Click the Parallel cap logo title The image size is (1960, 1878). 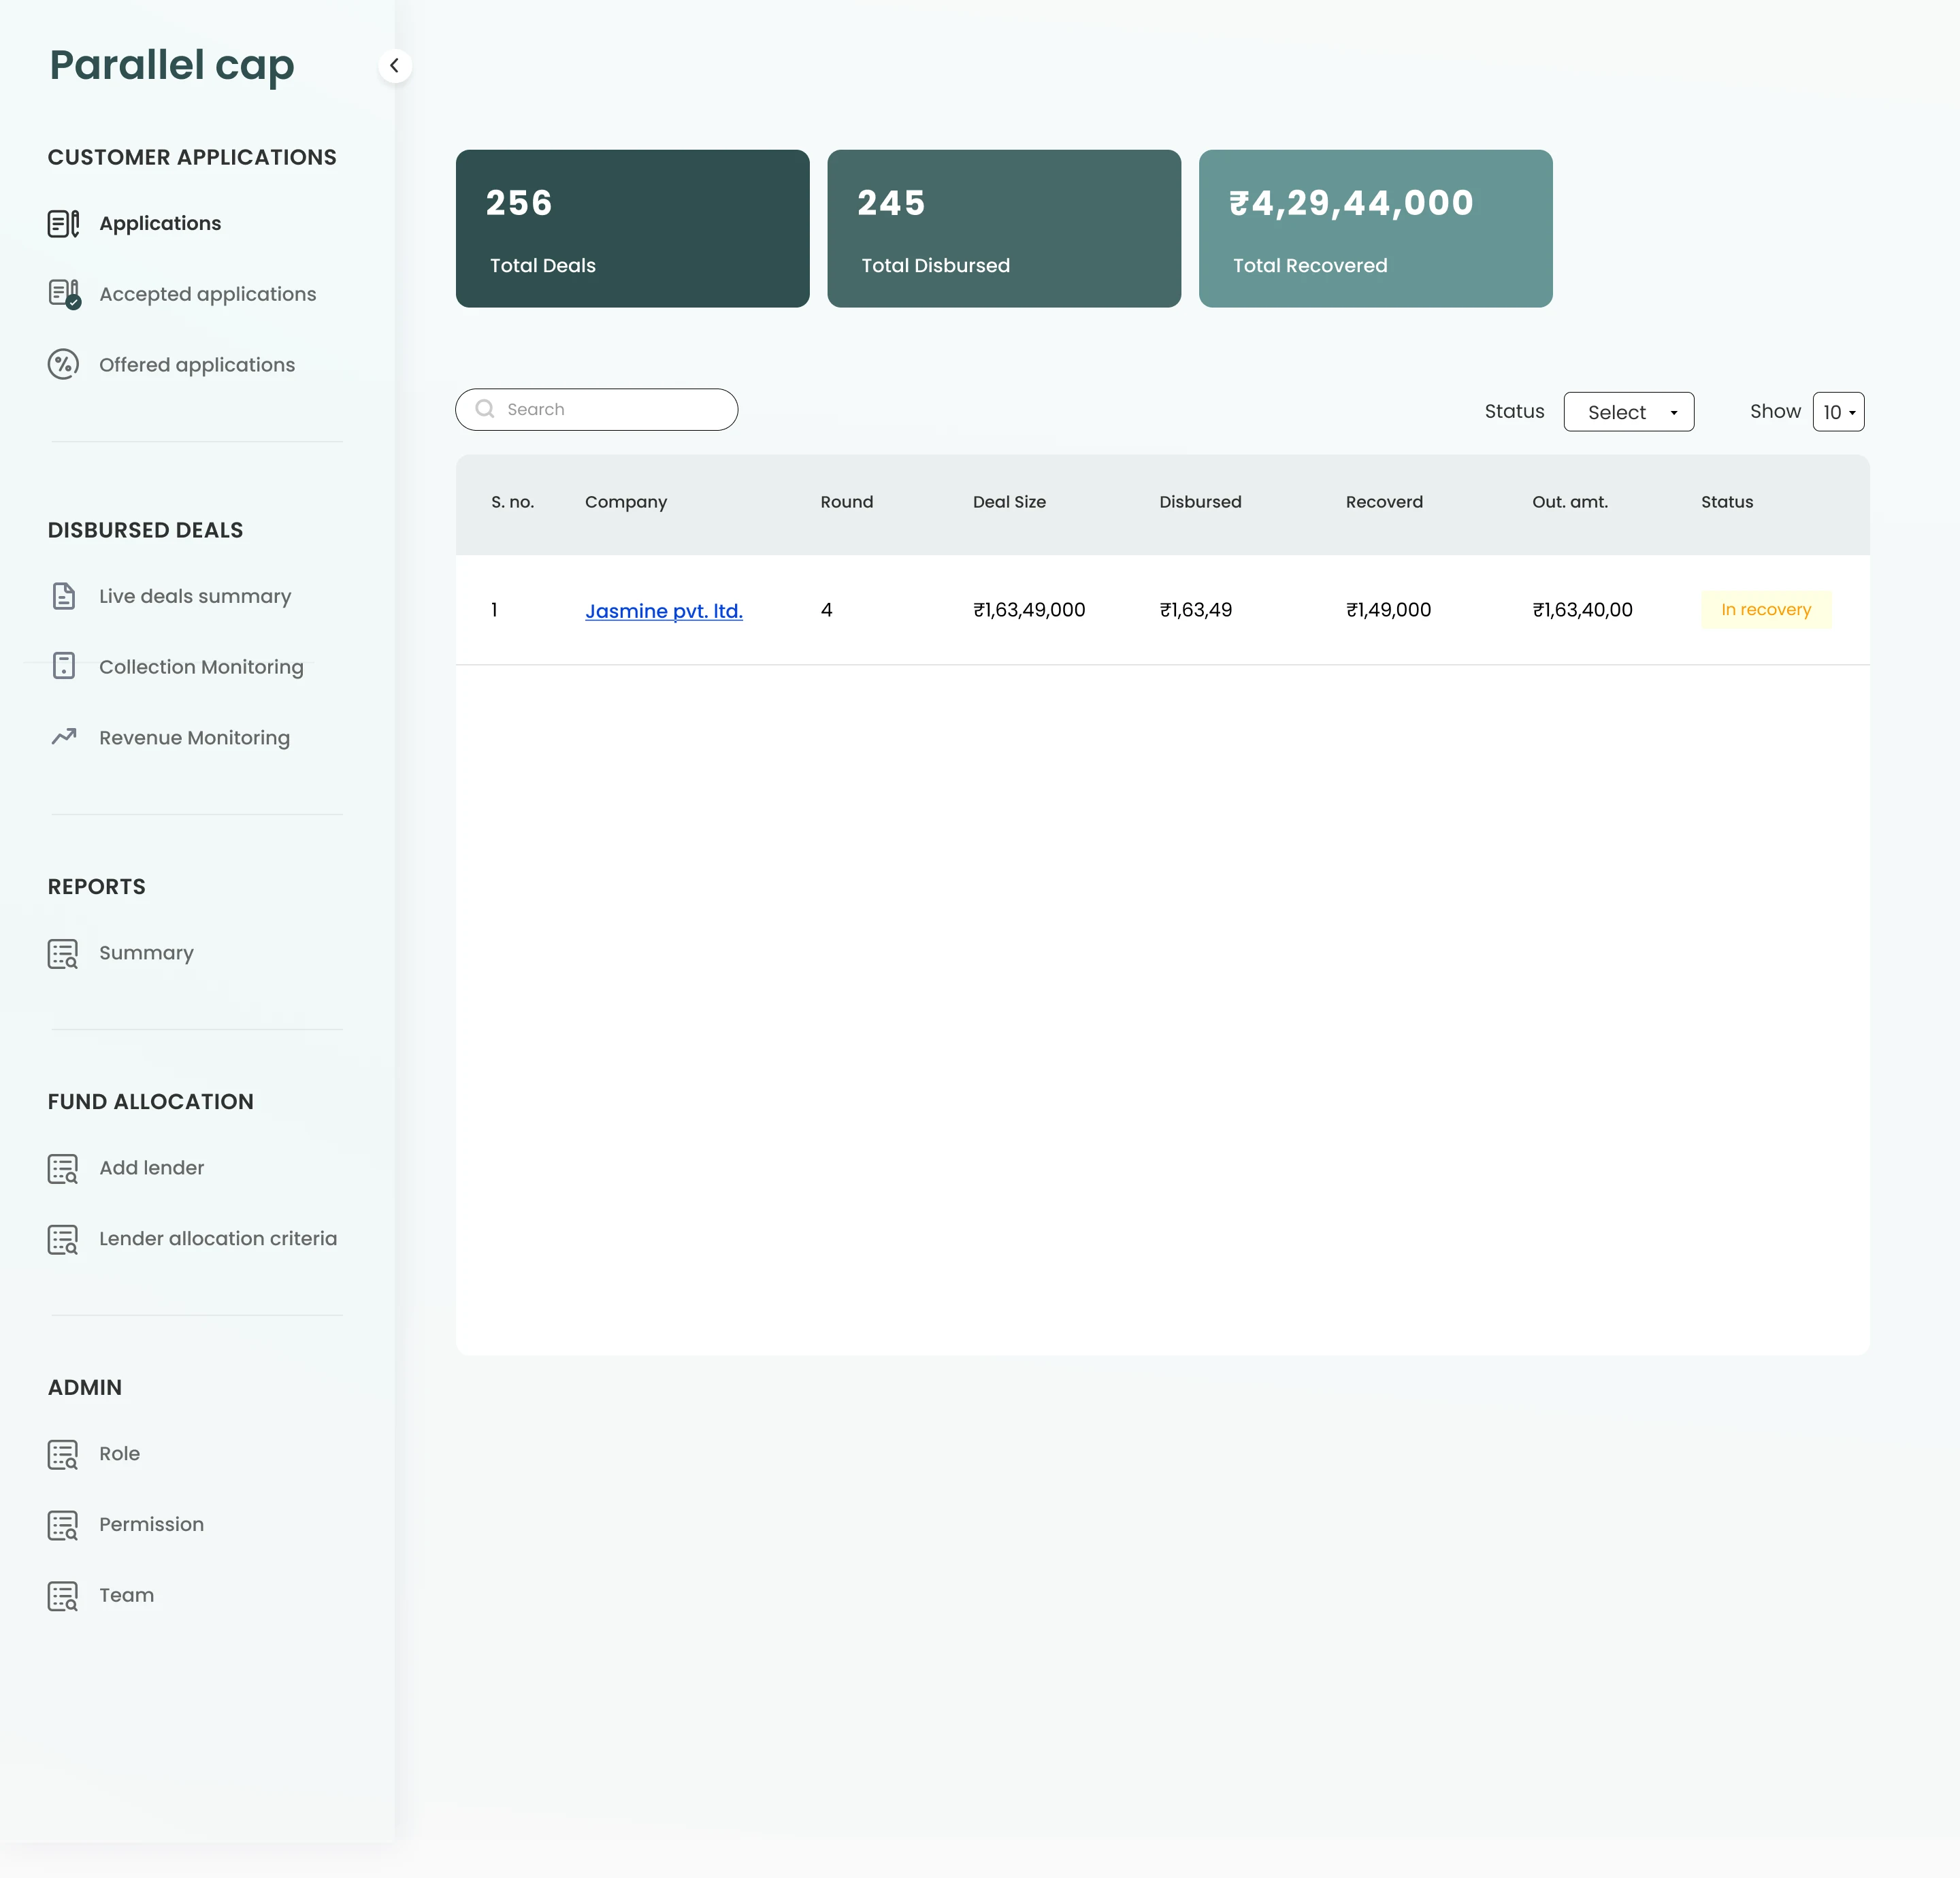click(172, 66)
